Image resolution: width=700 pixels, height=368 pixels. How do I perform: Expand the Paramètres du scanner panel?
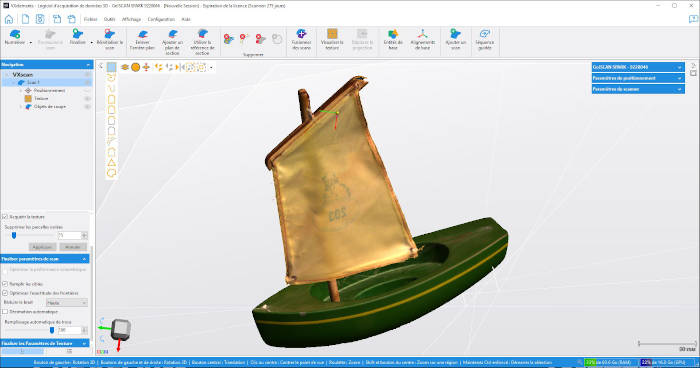638,89
